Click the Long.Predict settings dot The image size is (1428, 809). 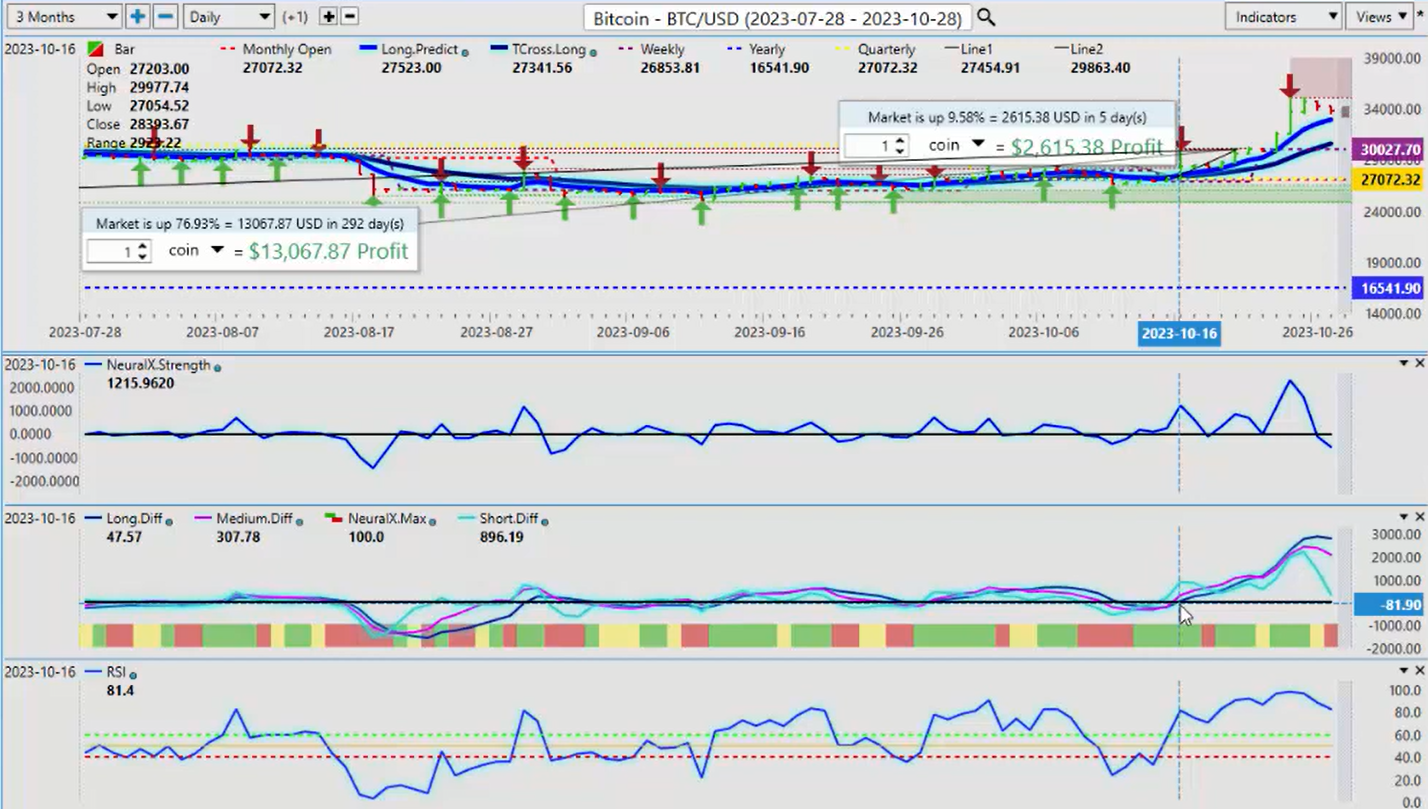point(465,51)
